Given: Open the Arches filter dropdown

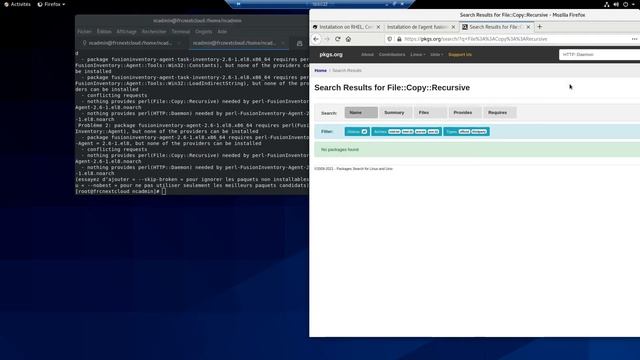Looking at the screenshot, I should [407, 131].
